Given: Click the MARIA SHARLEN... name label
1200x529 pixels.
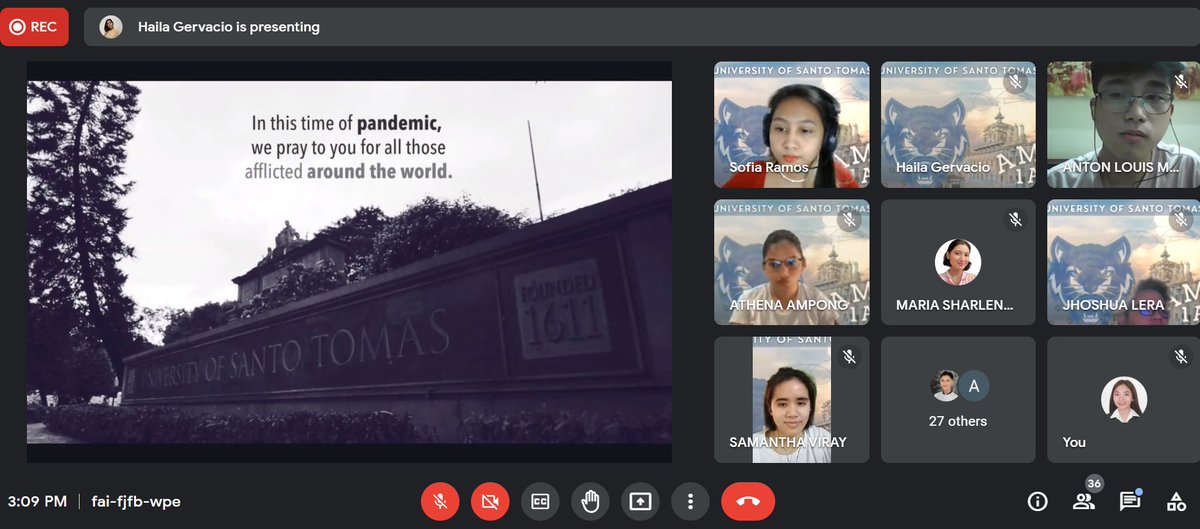Looking at the screenshot, I should tap(954, 305).
